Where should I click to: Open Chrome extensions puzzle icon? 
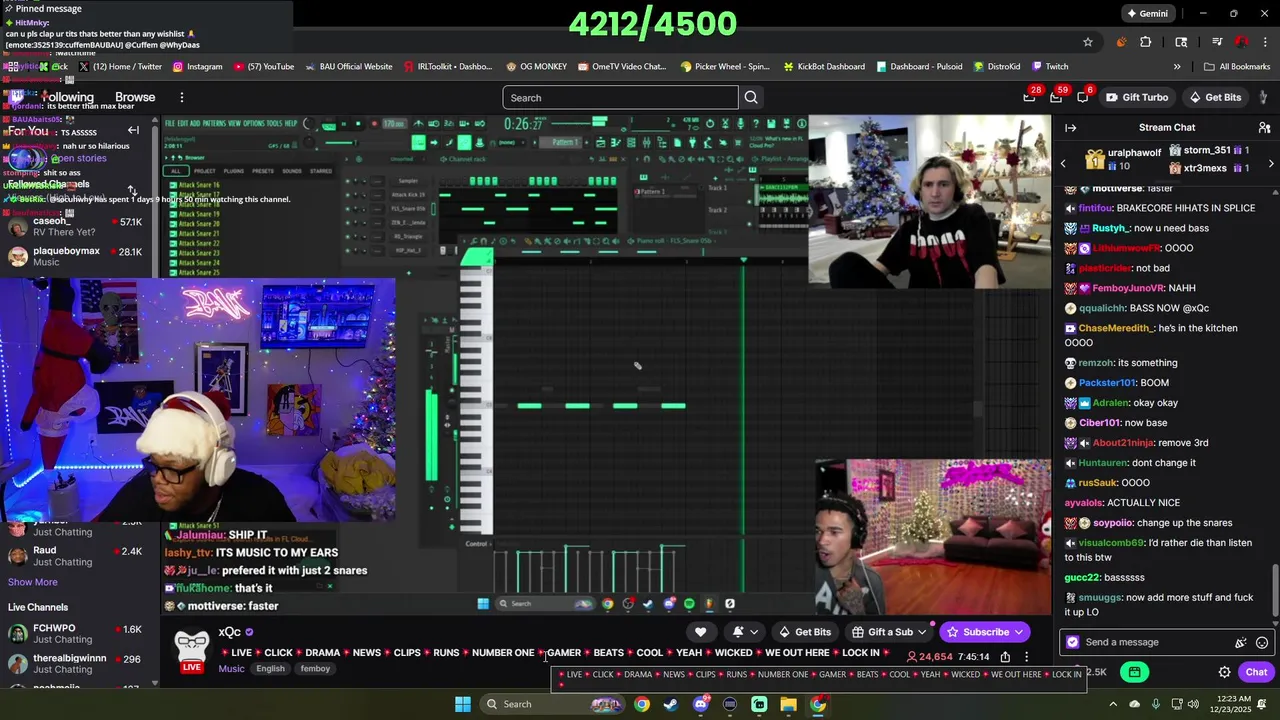click(x=1146, y=42)
